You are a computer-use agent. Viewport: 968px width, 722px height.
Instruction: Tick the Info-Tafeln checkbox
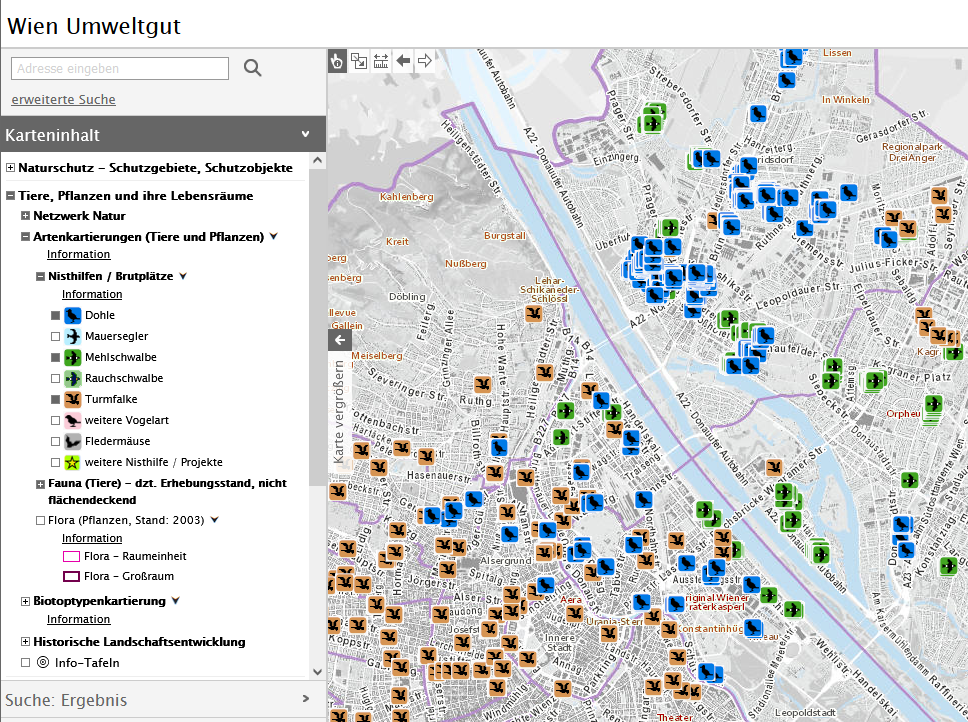tap(26, 662)
